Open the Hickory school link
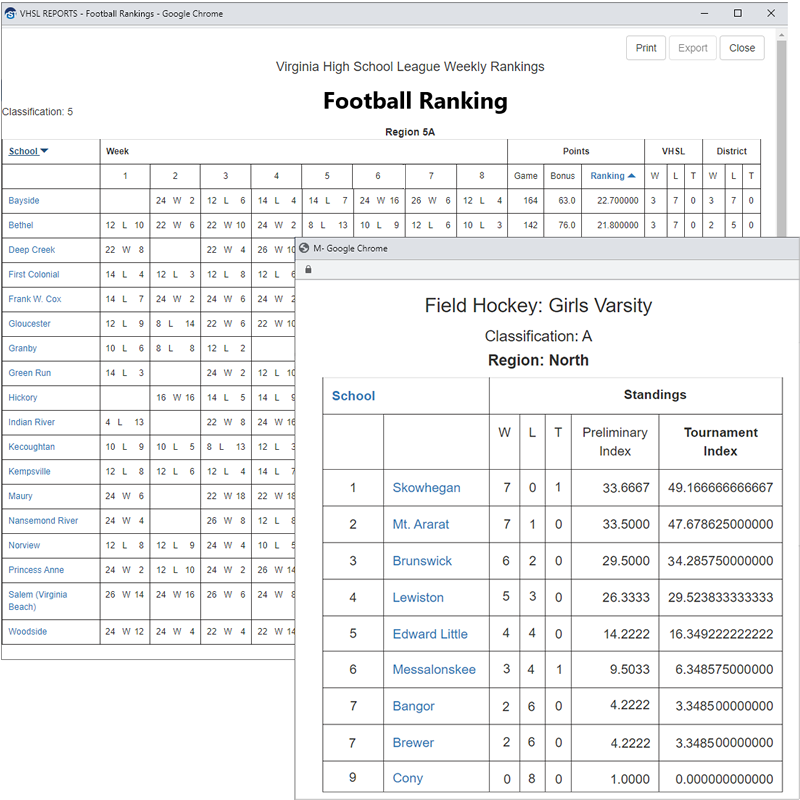The width and height of the screenshot is (800, 800). 22,397
